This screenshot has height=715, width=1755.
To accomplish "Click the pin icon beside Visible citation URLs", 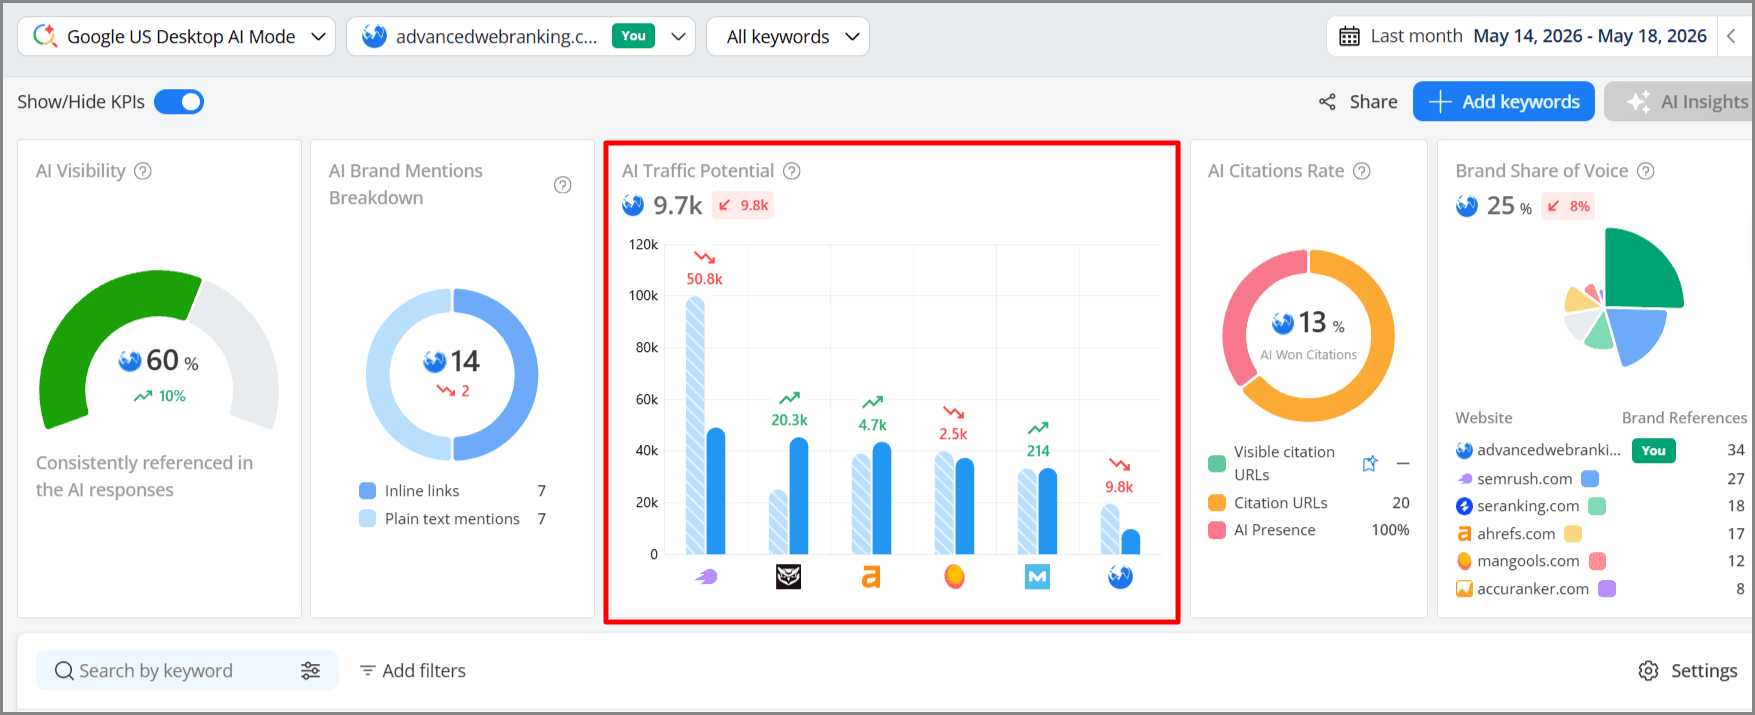I will click(x=1370, y=463).
